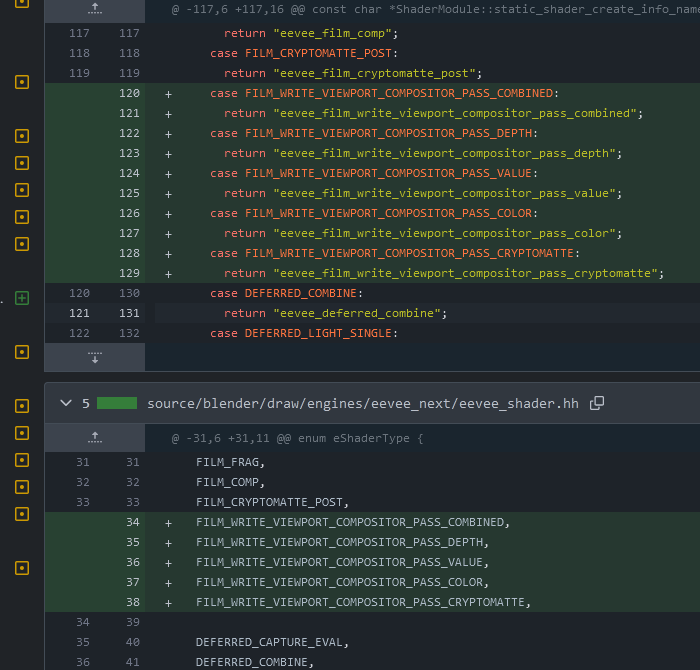700x670 pixels.
Task: Click new line number 132
Action: click(x=129, y=333)
